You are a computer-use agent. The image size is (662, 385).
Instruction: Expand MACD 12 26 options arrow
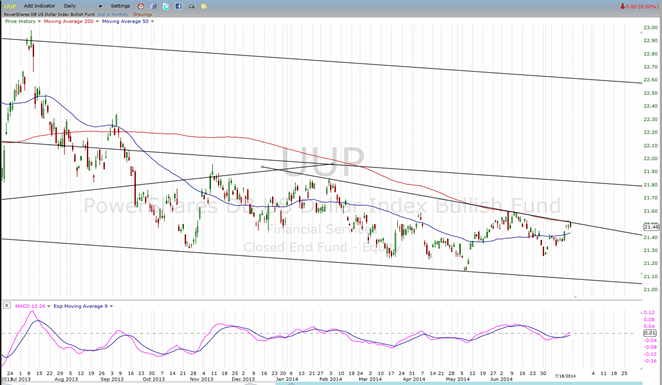coord(49,306)
